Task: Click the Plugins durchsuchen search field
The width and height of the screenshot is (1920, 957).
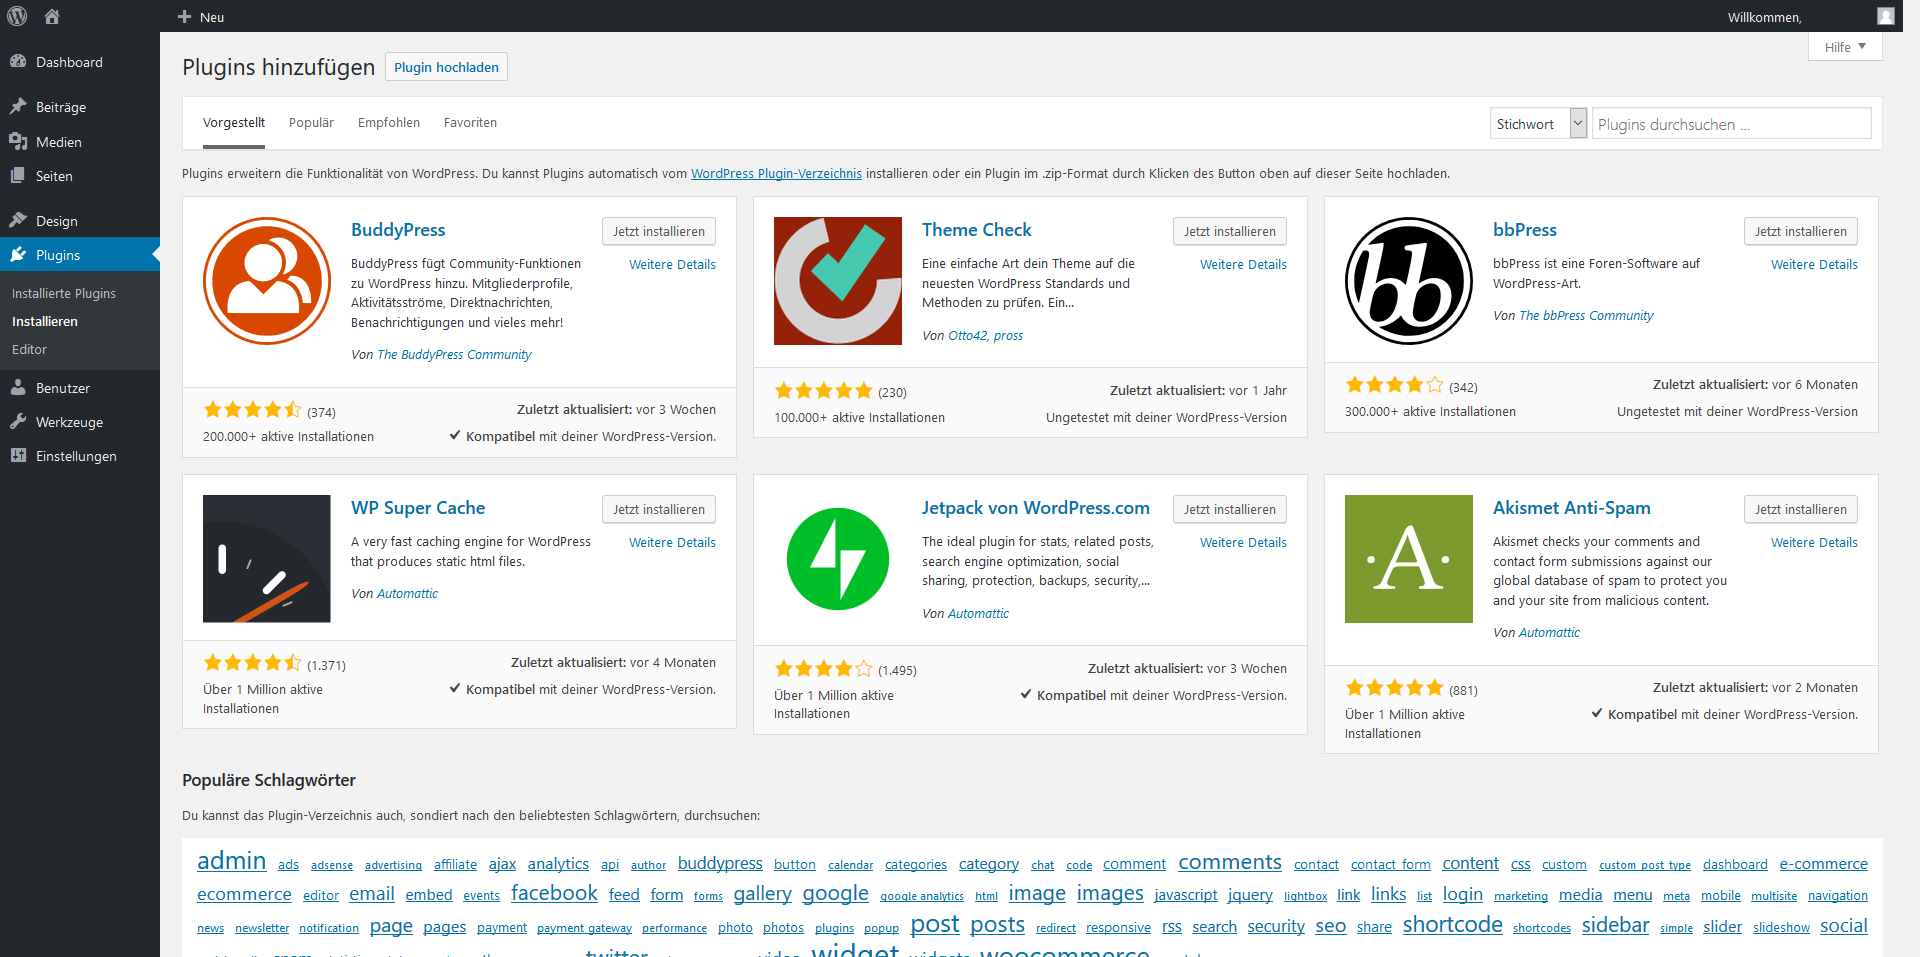Action: [x=1730, y=123]
